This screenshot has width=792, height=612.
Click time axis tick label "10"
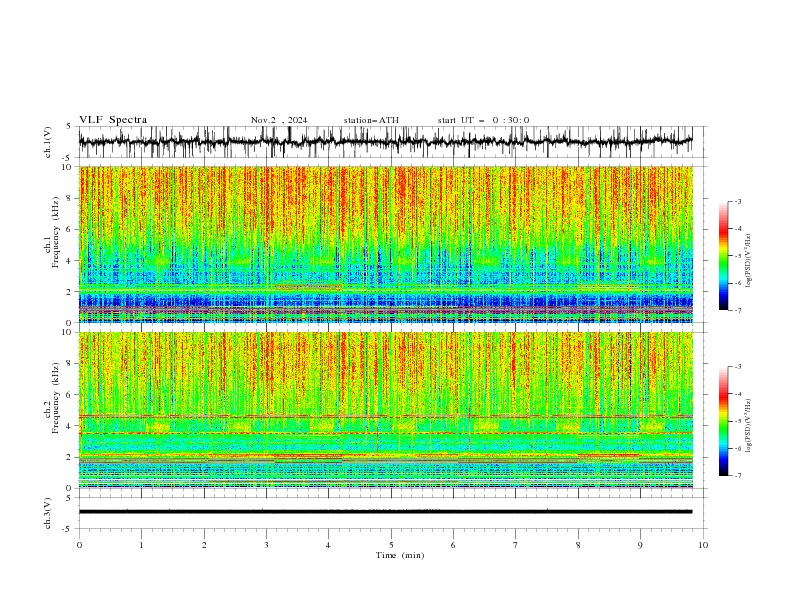click(703, 545)
